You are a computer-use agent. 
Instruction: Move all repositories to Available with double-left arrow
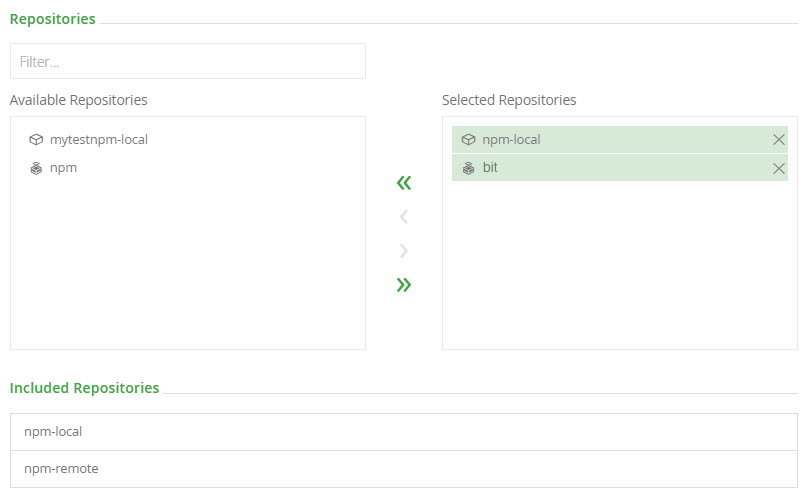404,183
